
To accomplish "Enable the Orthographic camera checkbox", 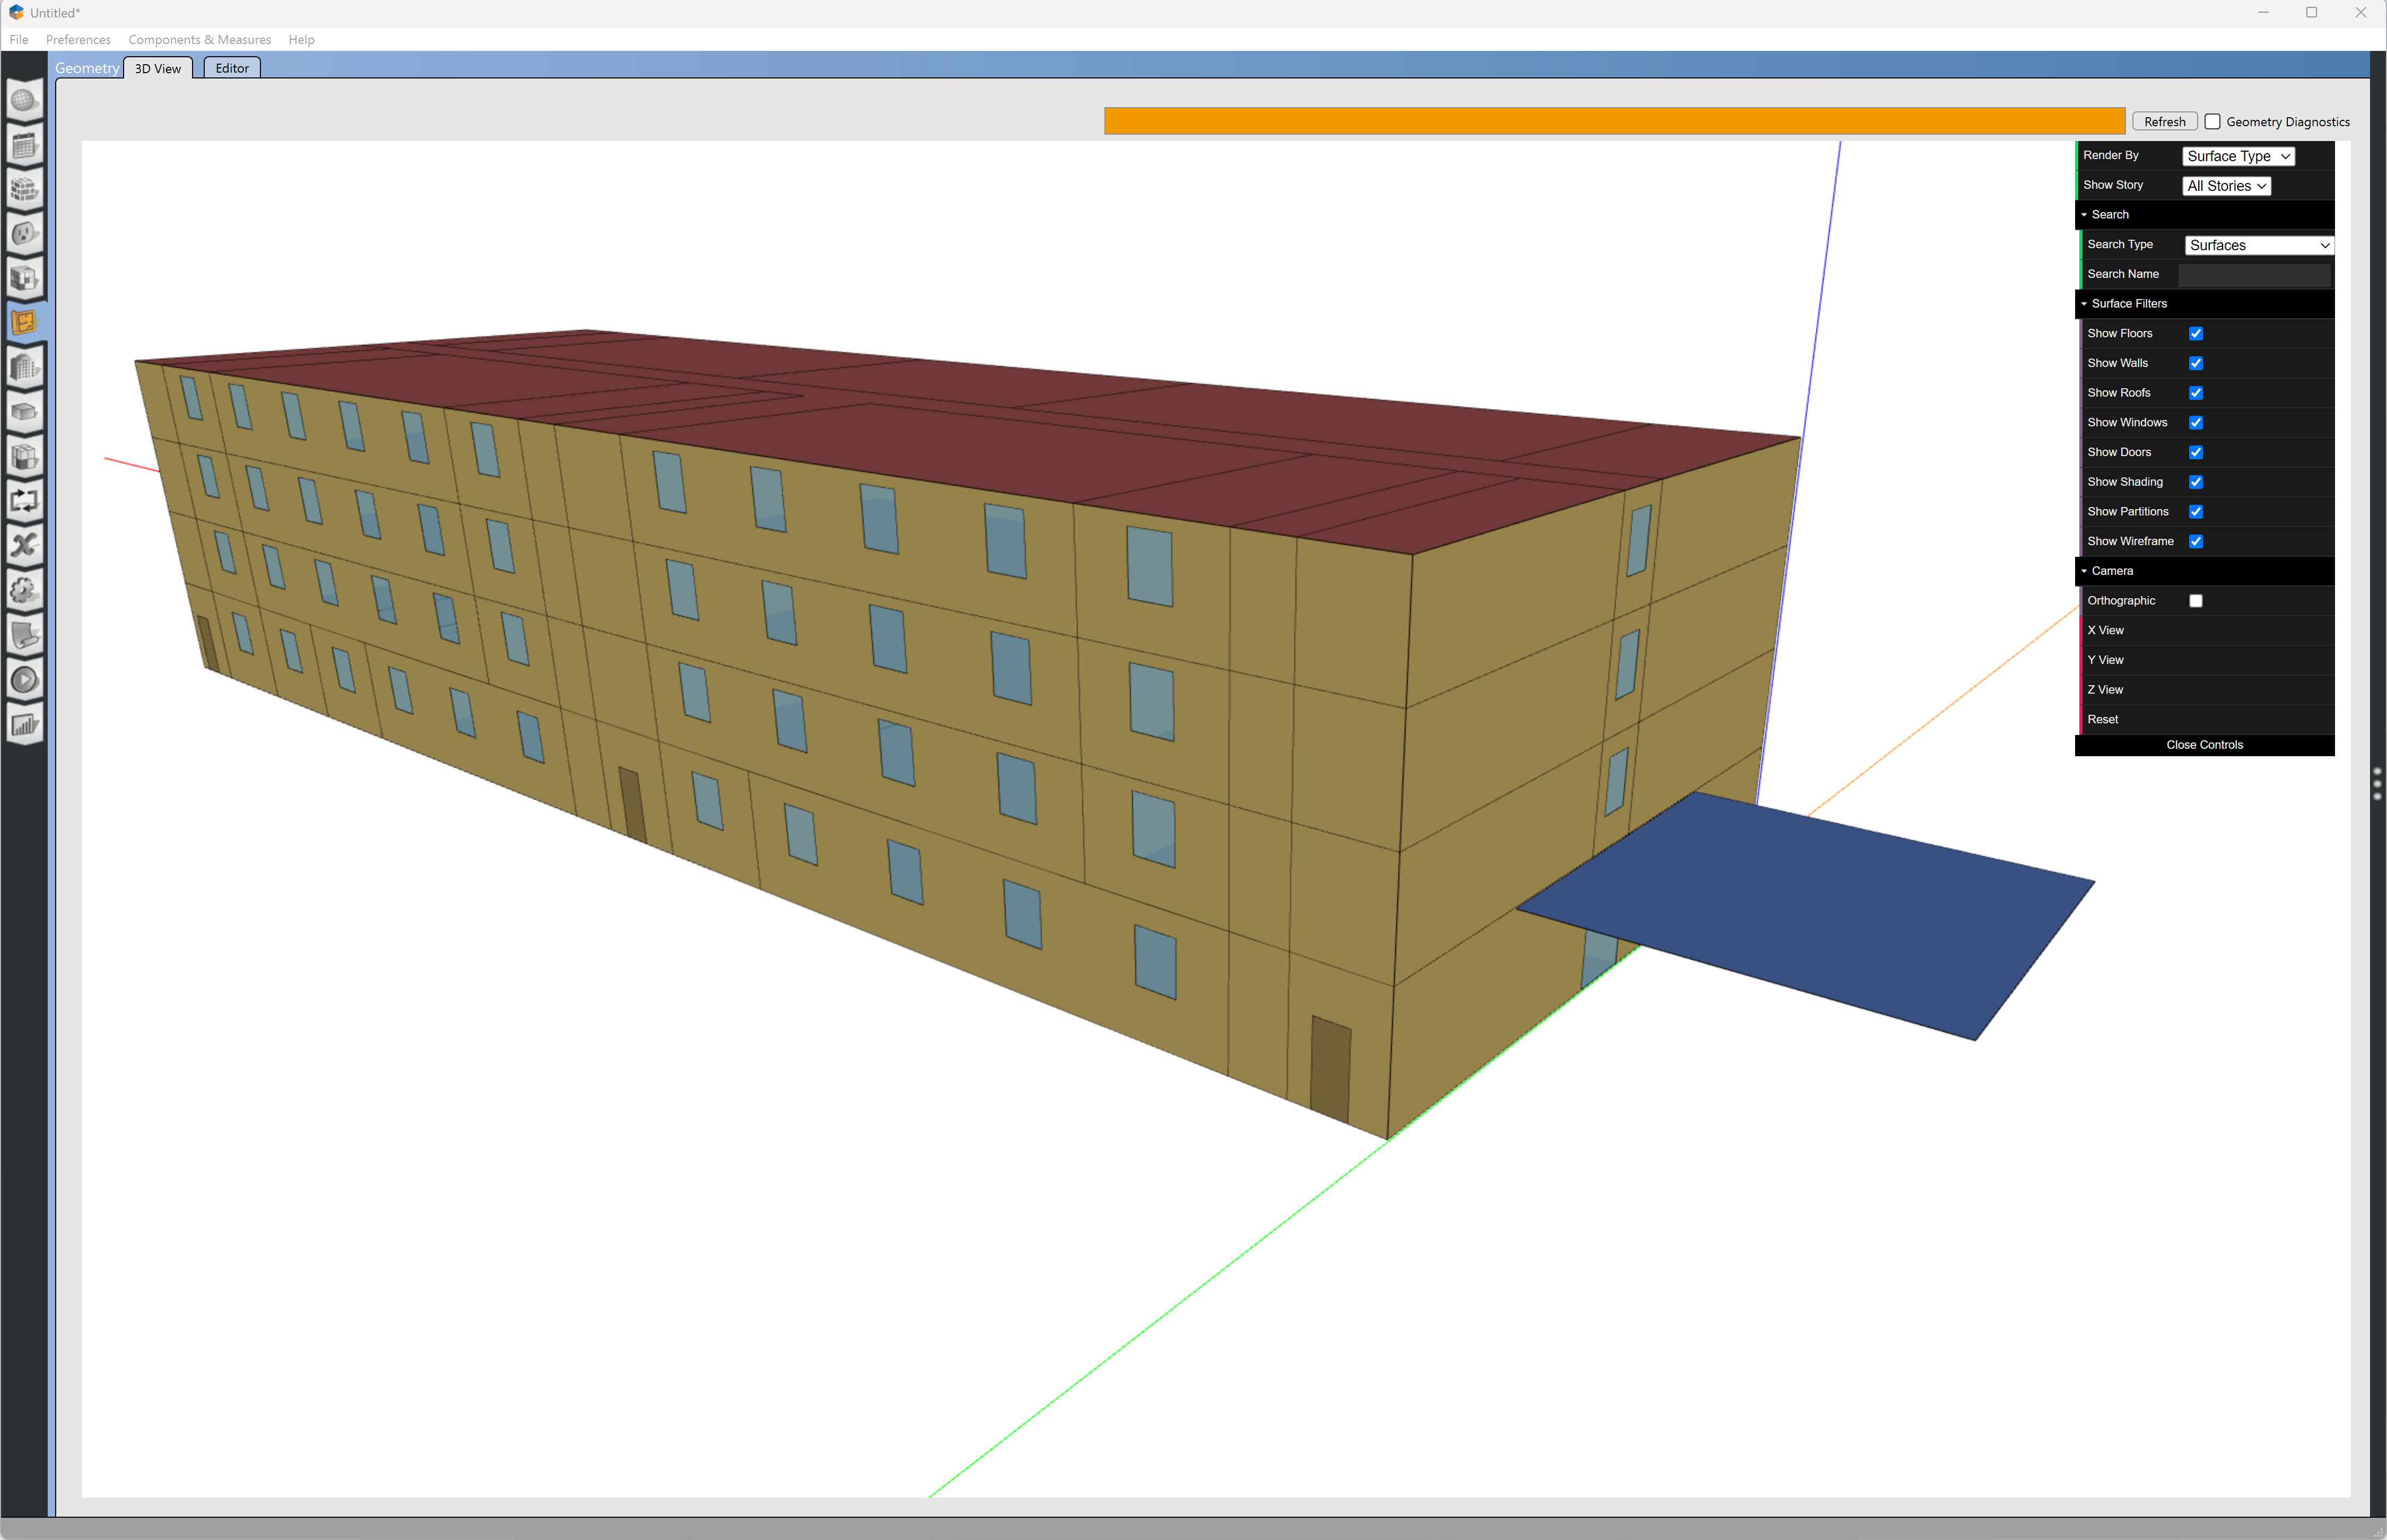I will (2196, 601).
